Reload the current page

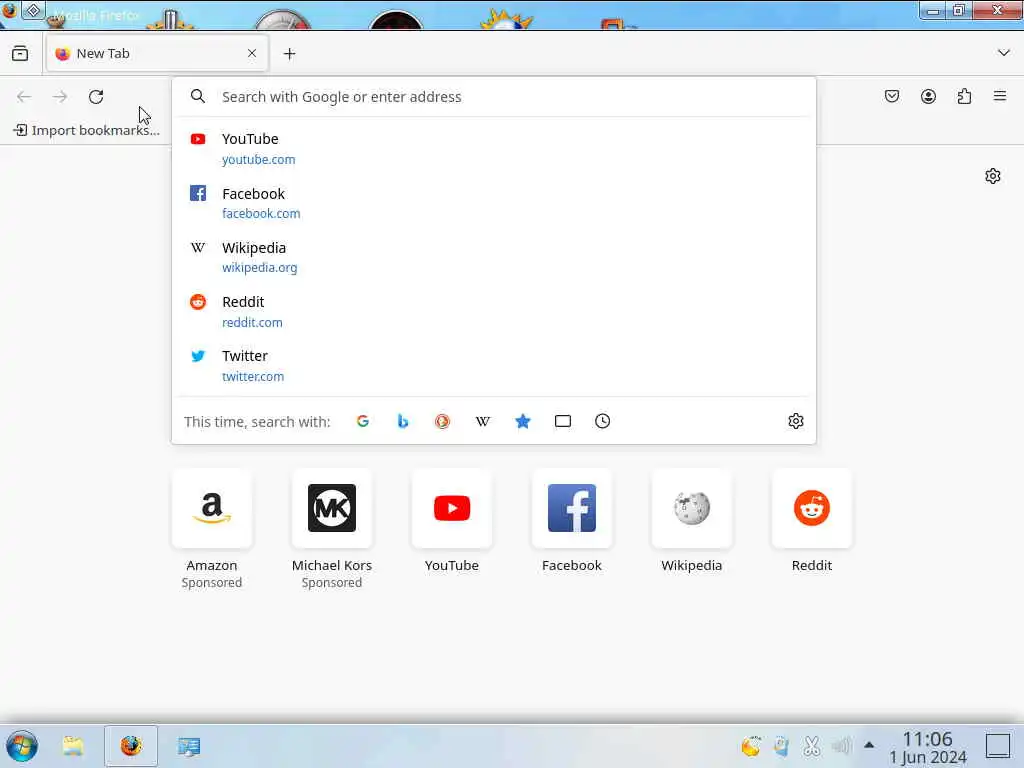(x=96, y=97)
